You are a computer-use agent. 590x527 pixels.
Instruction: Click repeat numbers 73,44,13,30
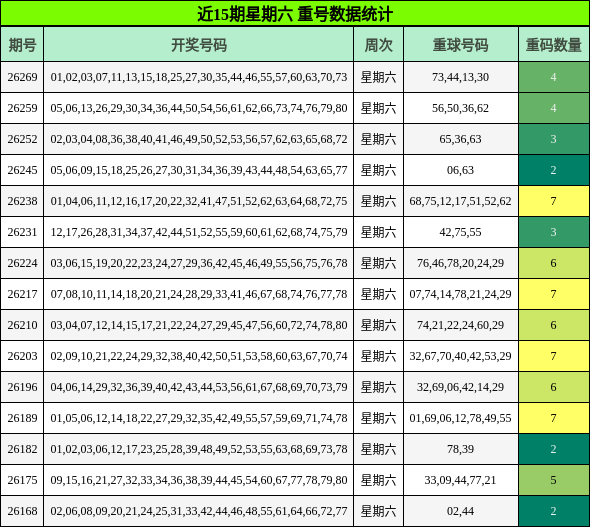[x=461, y=77]
